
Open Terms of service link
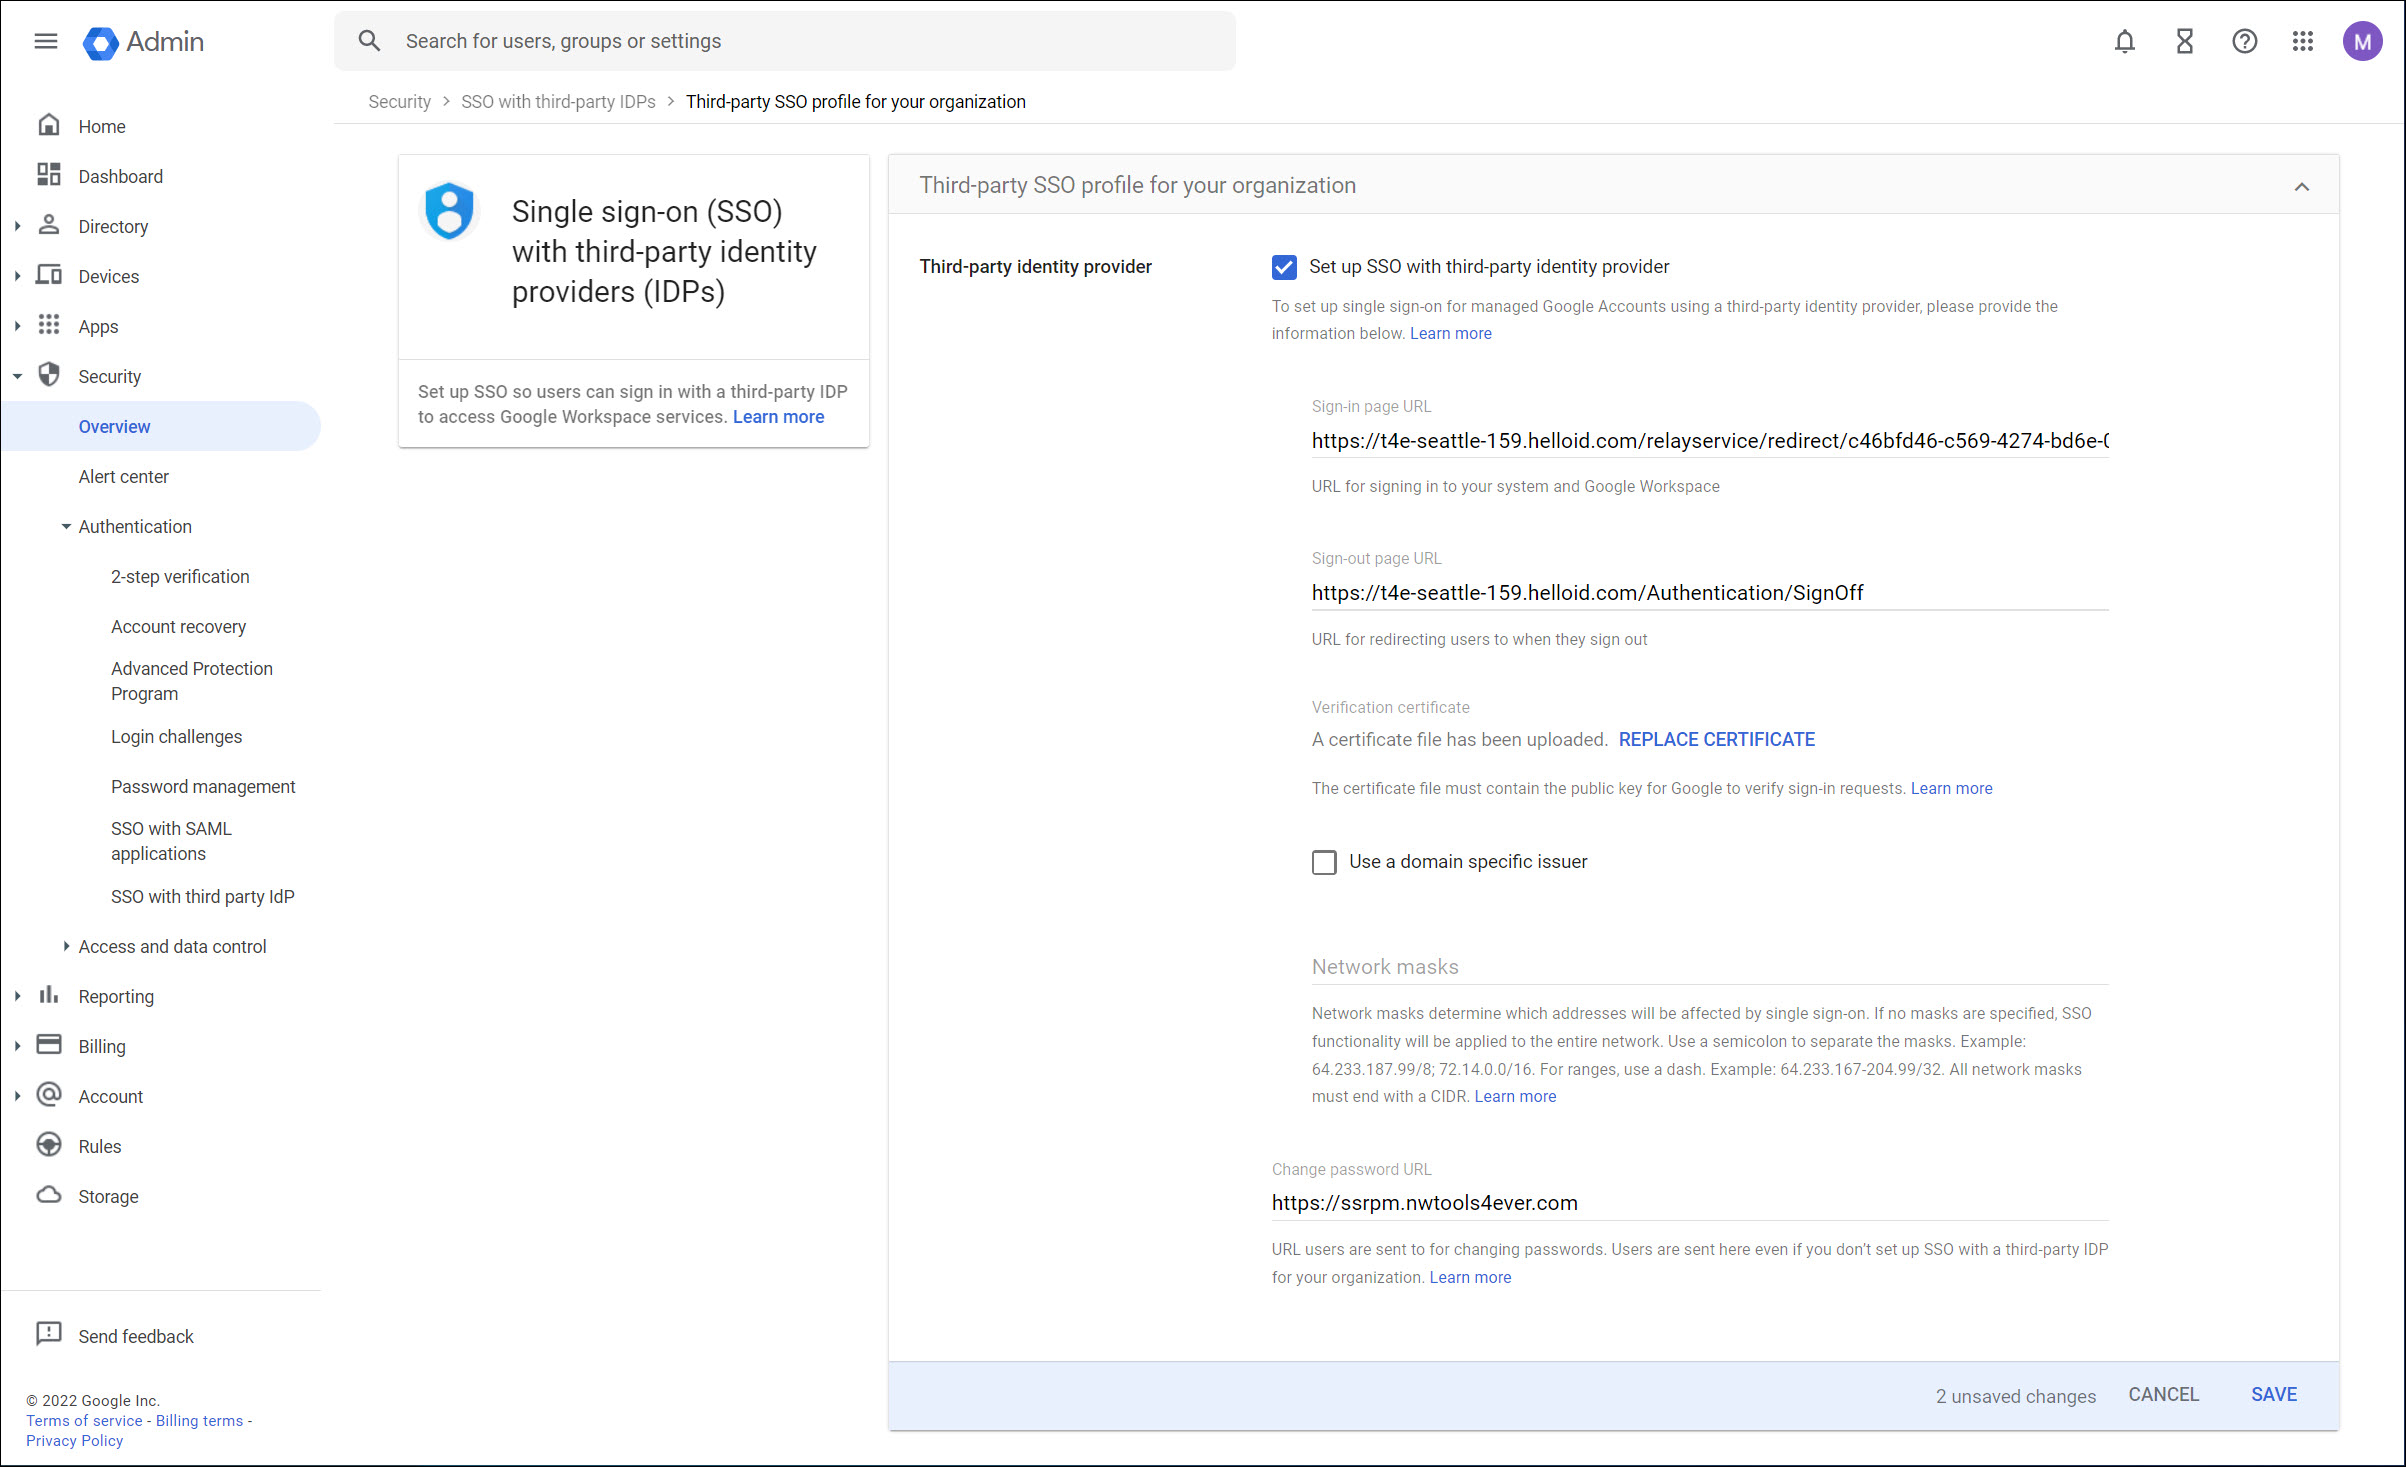click(84, 1420)
